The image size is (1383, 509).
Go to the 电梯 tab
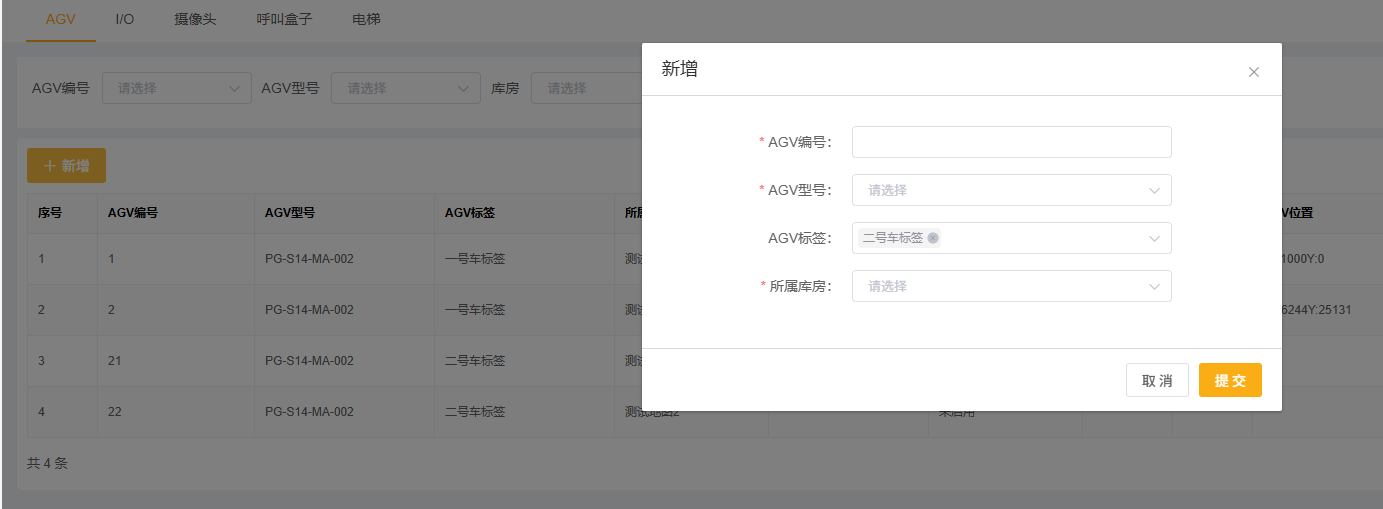click(366, 19)
